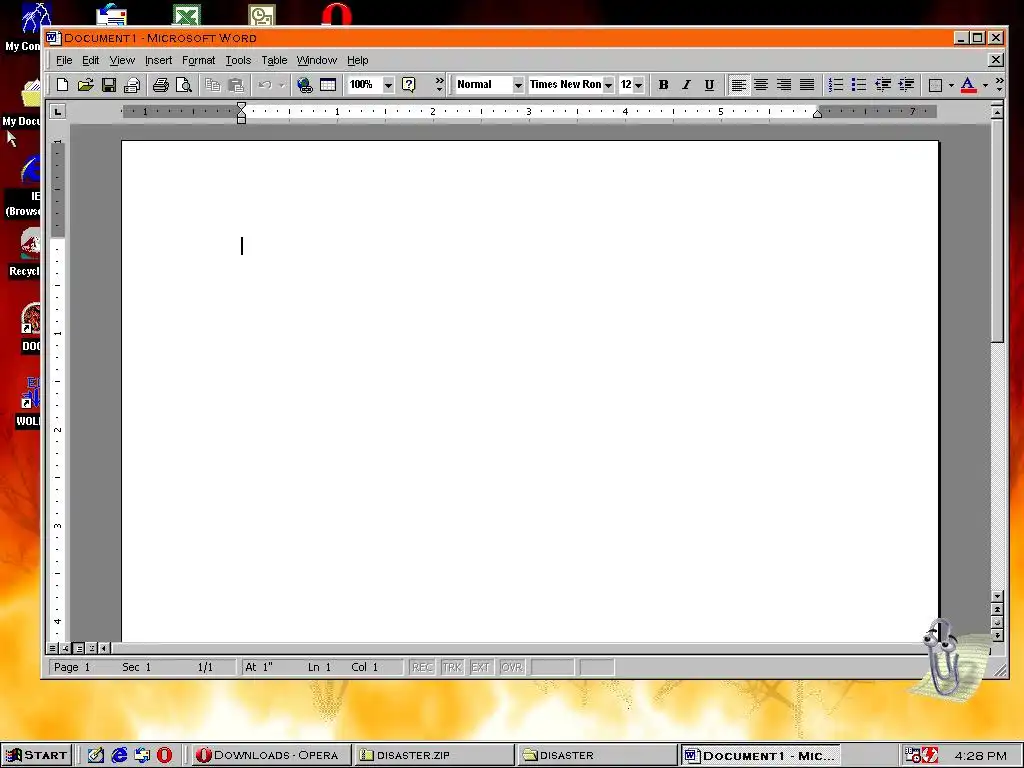The height and width of the screenshot is (768, 1024).
Task: Open the font size 12 dropdown
Action: tap(638, 85)
